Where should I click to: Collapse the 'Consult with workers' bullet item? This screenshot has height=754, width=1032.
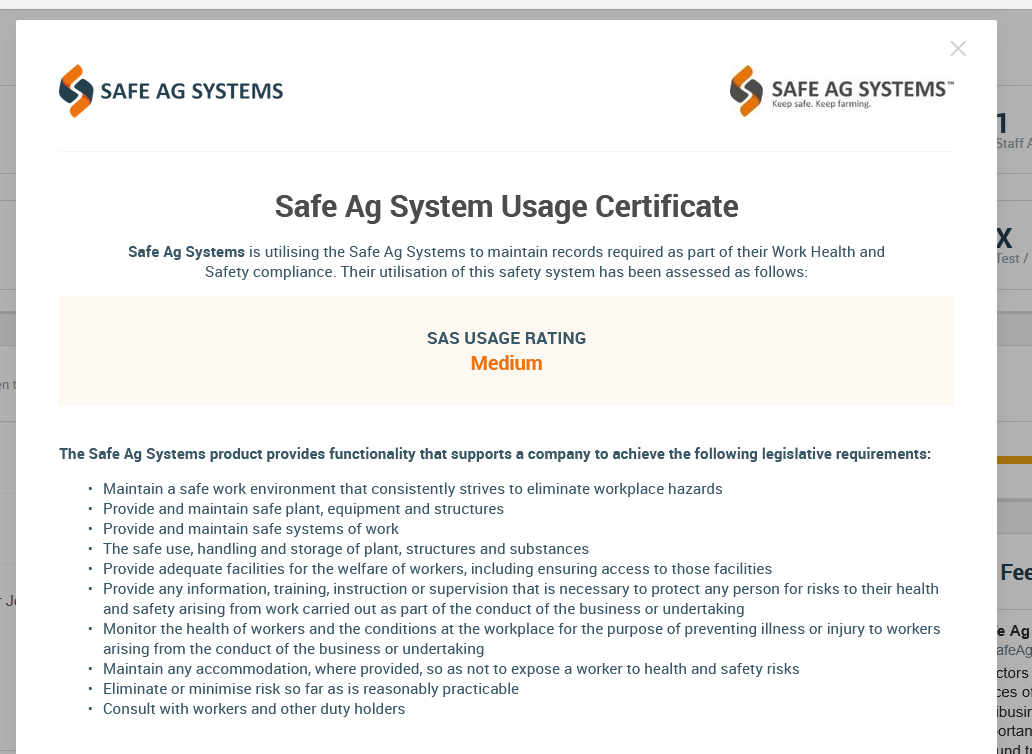(253, 708)
